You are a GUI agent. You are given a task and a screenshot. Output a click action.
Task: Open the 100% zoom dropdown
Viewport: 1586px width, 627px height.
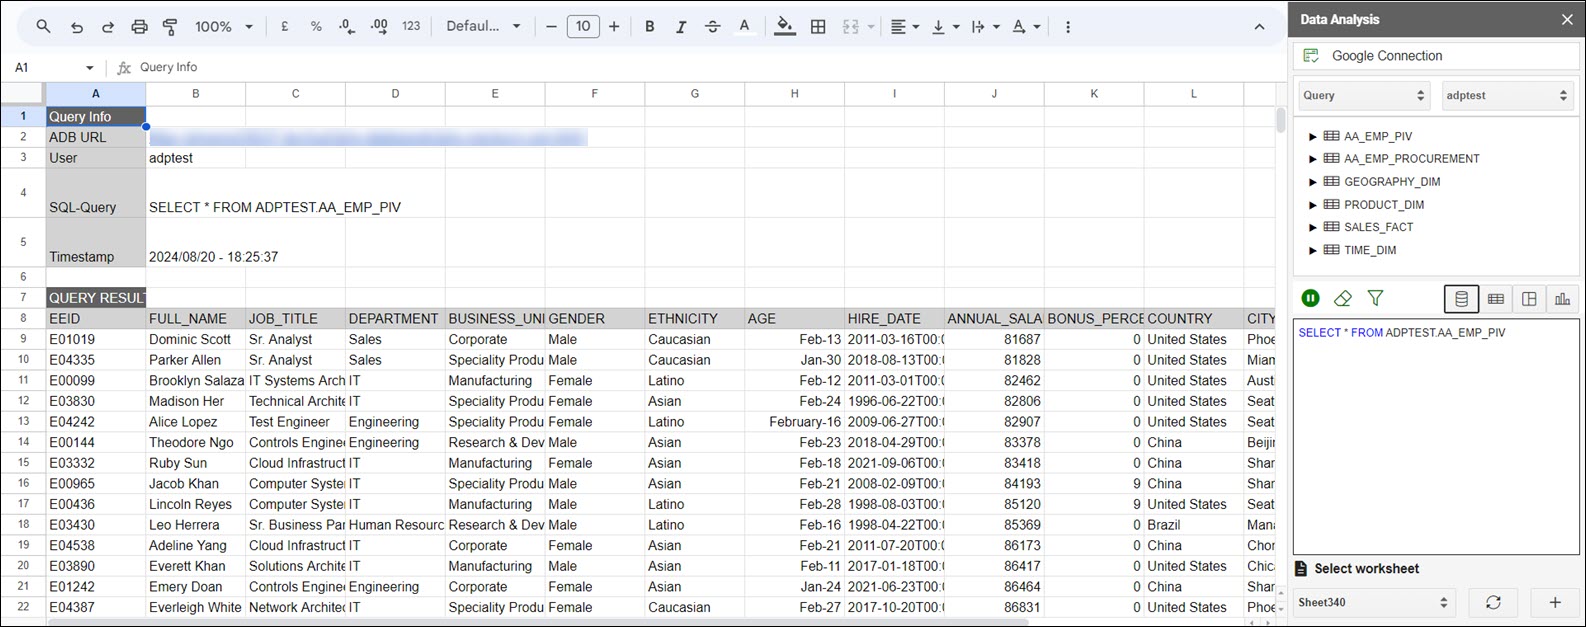pos(224,27)
